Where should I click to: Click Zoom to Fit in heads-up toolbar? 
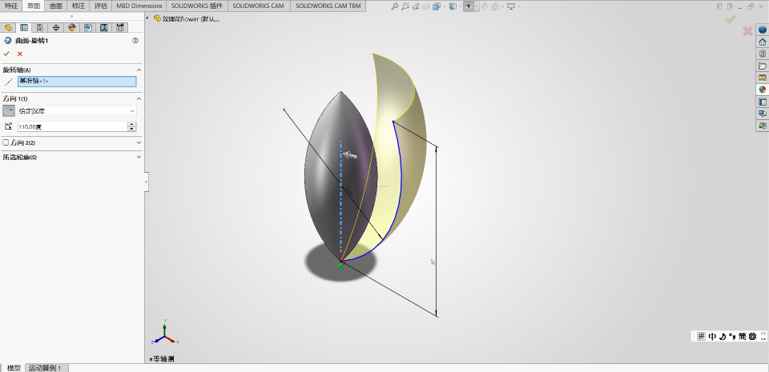394,6
